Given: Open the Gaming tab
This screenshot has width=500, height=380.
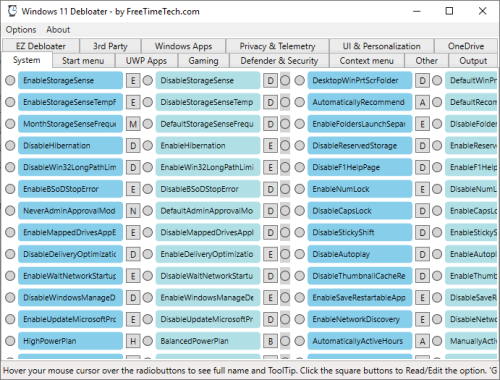Looking at the screenshot, I should (203, 61).
